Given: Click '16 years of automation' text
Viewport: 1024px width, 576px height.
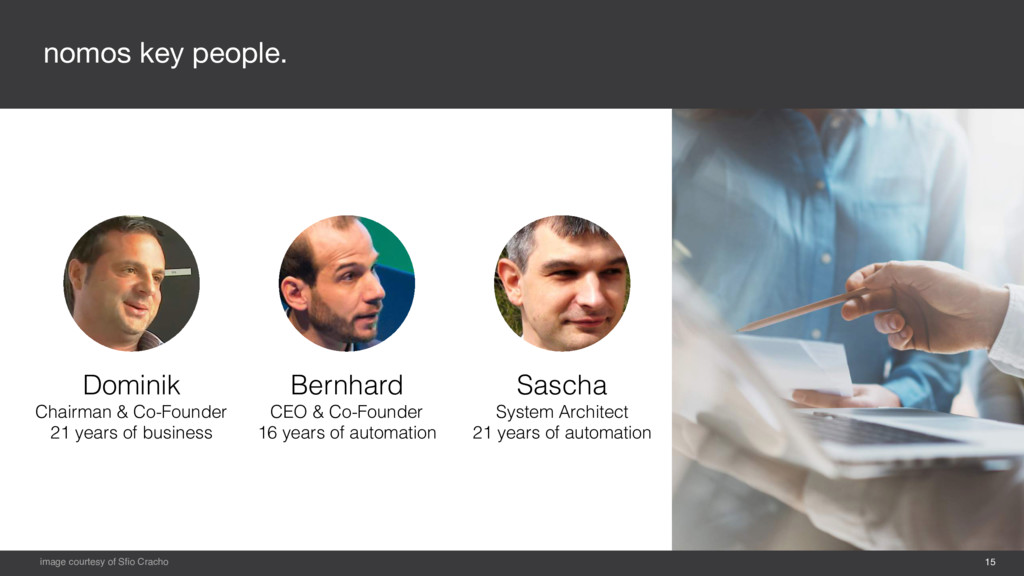Looking at the screenshot, I should 347,433.
